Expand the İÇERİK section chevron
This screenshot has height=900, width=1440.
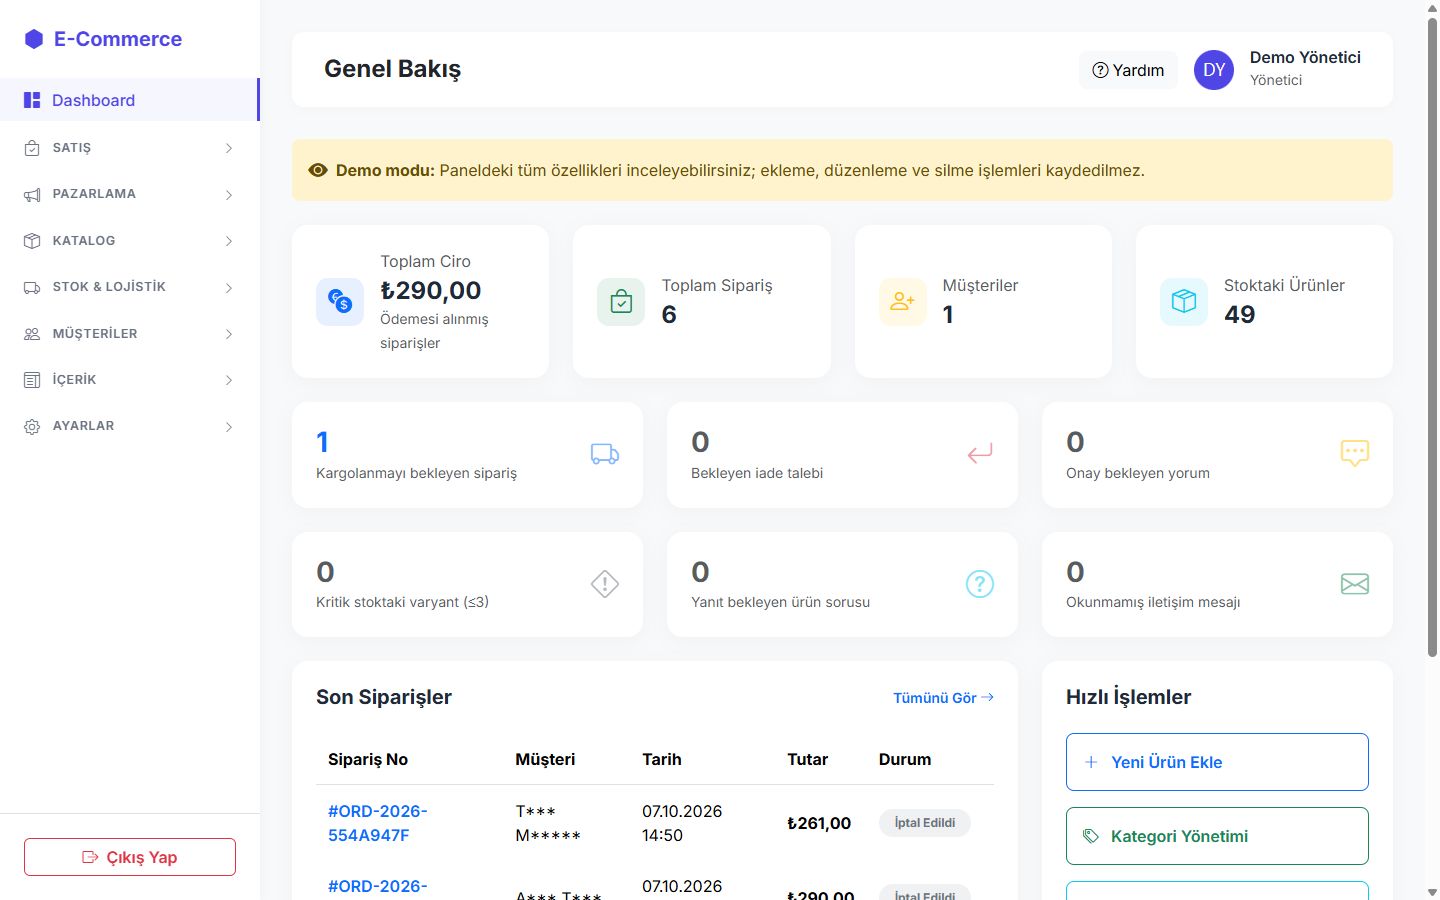[x=229, y=380]
